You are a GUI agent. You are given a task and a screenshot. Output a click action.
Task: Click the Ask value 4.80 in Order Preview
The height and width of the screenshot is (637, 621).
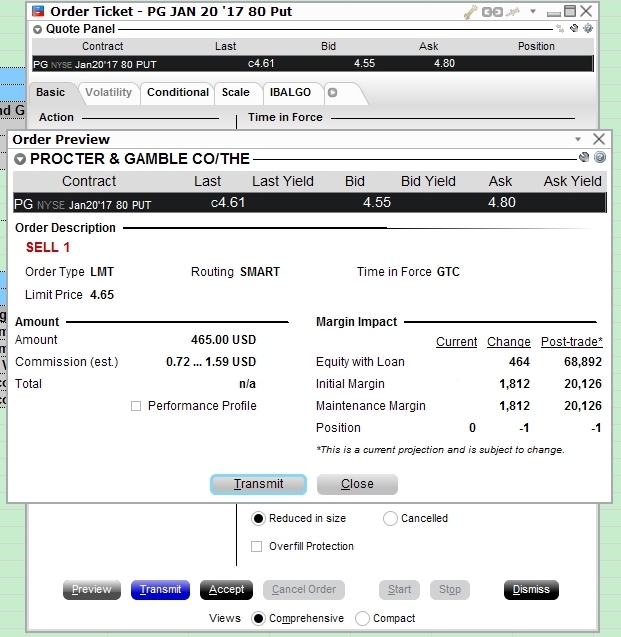[502, 202]
